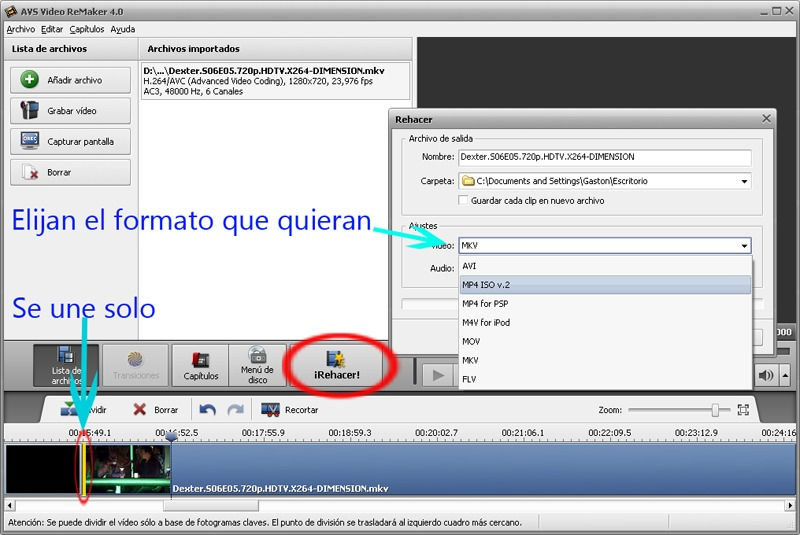800x535 pixels.
Task: Click the AVS Video ReMaker title bar icon
Action: (x=11, y=11)
